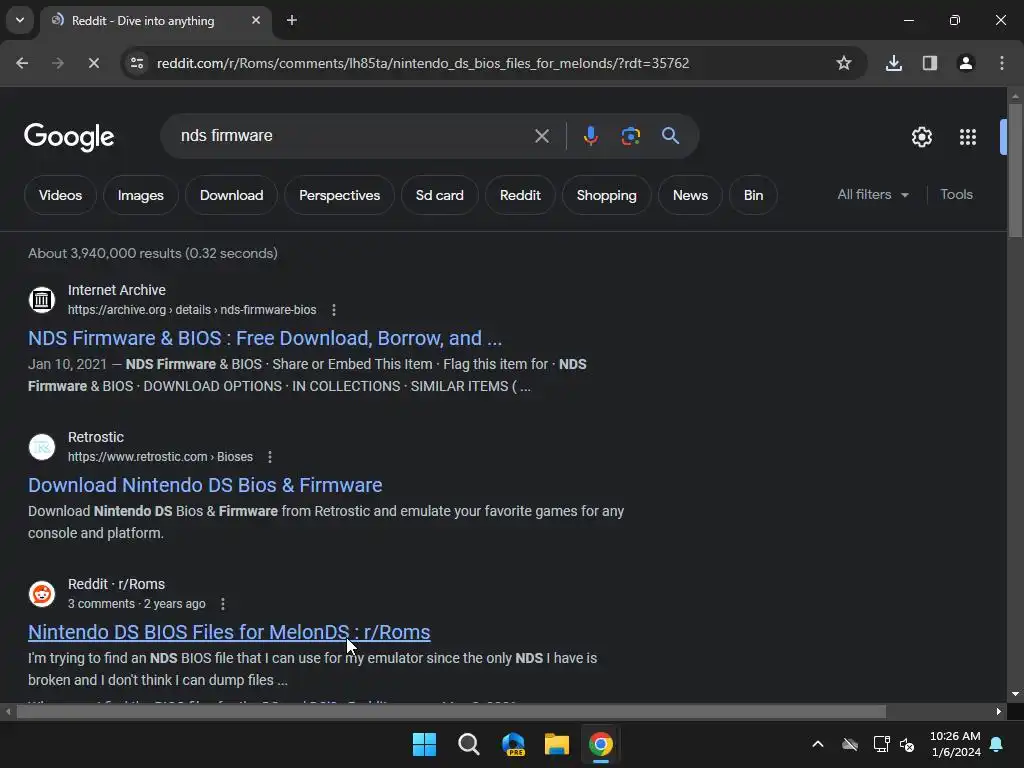Go to the Google logo homepage

tap(69, 136)
